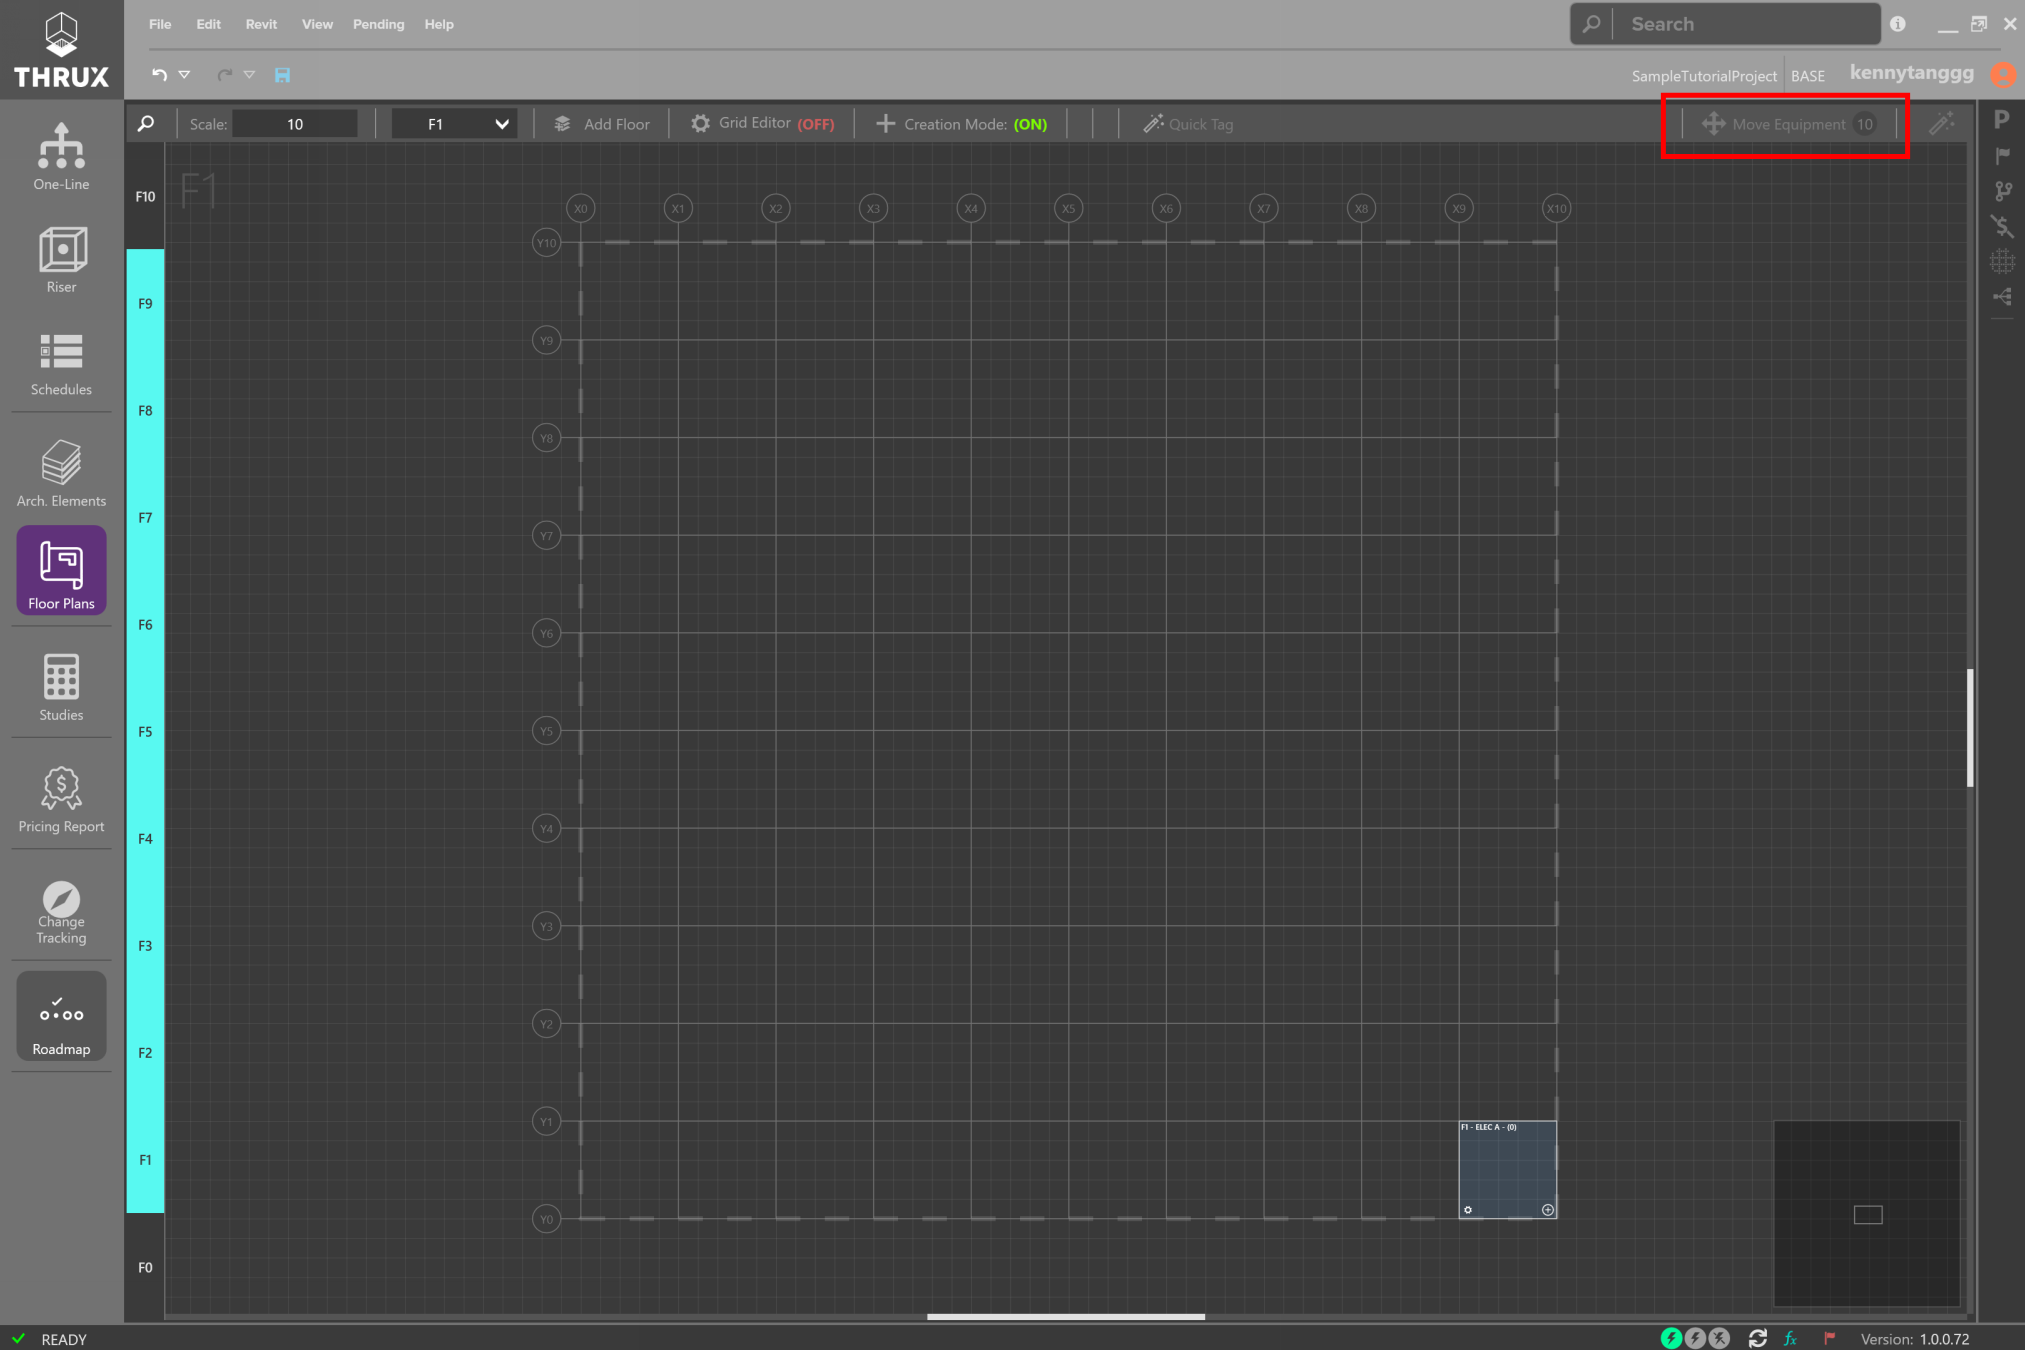Click the crossed-out lightning bolt status icon
This screenshot has height=1350, width=2025.
point(1719,1338)
